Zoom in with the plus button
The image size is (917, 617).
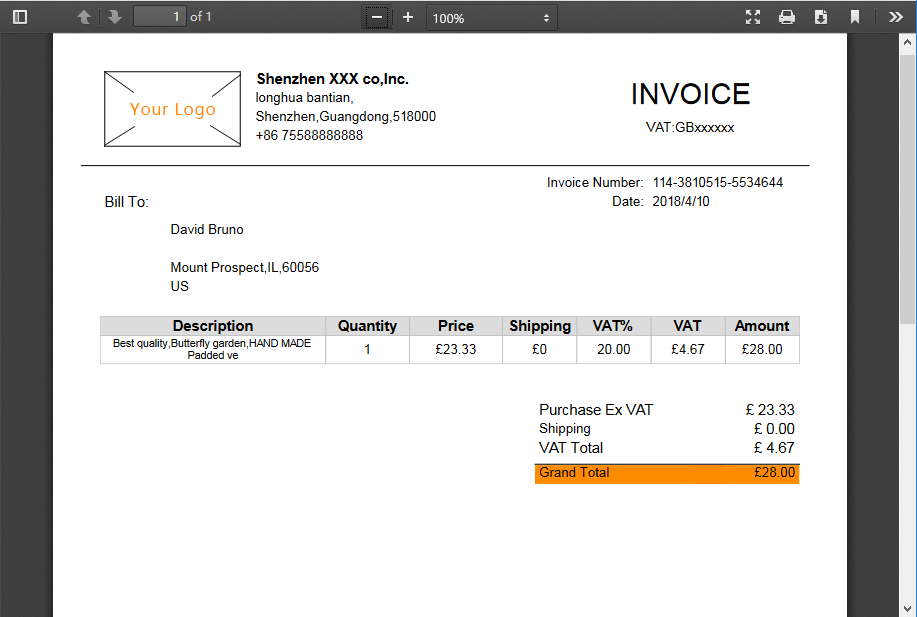pos(408,17)
